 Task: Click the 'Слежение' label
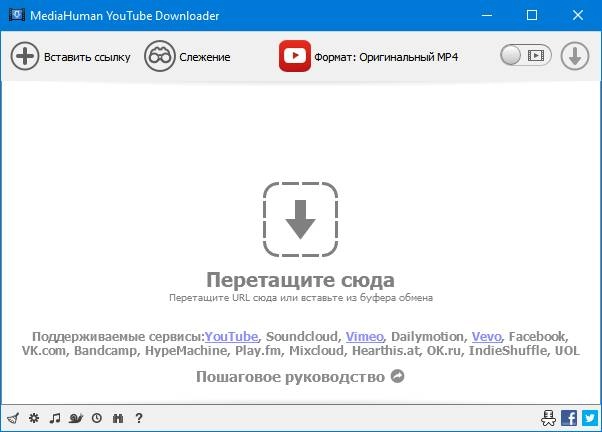click(205, 57)
